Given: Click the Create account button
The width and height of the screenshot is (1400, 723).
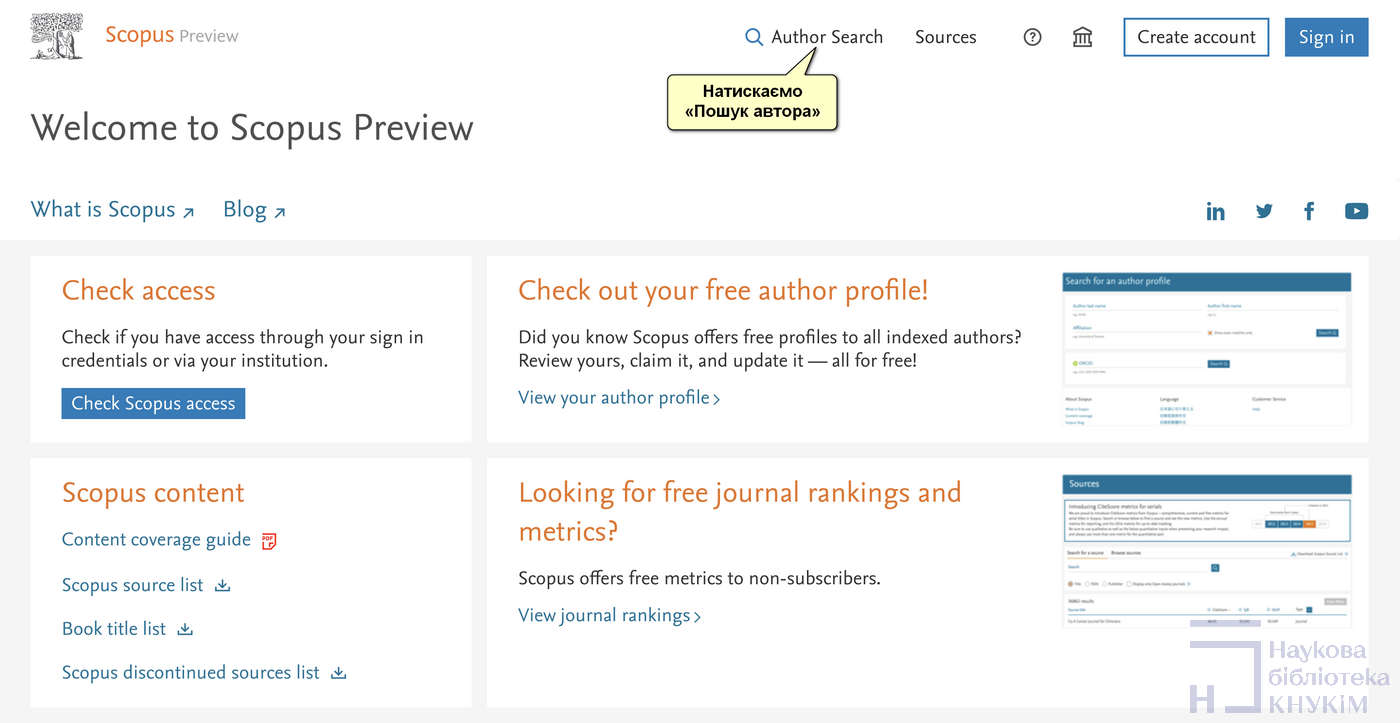Looking at the screenshot, I should point(1196,37).
